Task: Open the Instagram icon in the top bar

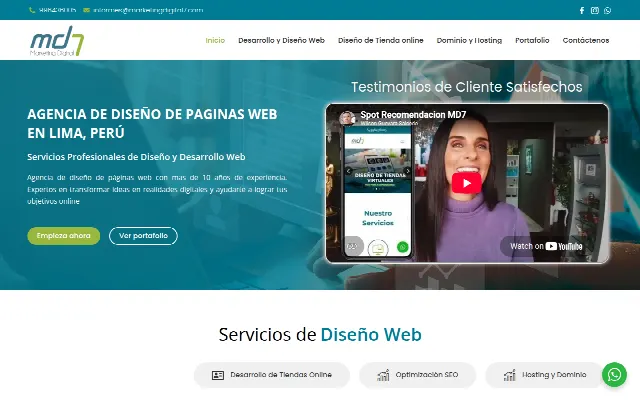Action: click(x=595, y=11)
